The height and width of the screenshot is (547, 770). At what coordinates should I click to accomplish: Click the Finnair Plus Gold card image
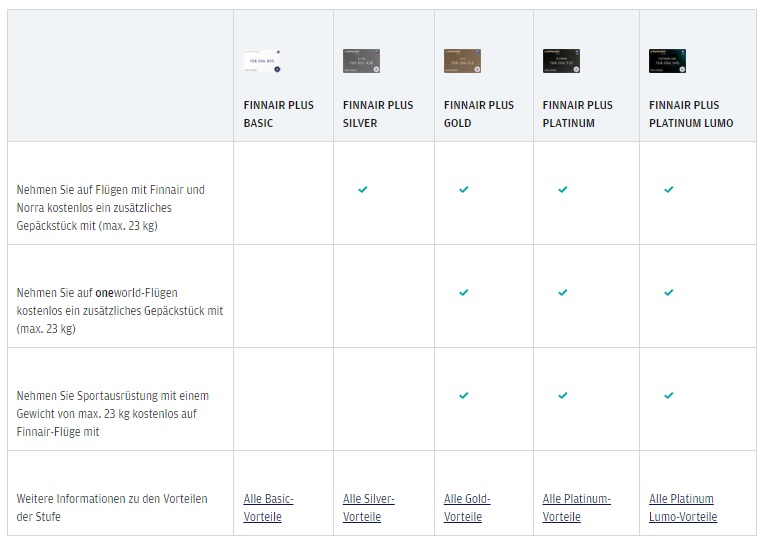(x=463, y=61)
